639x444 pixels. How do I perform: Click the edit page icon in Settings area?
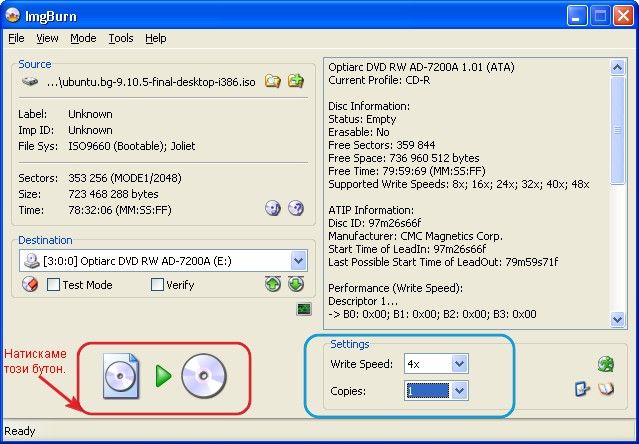tap(582, 389)
